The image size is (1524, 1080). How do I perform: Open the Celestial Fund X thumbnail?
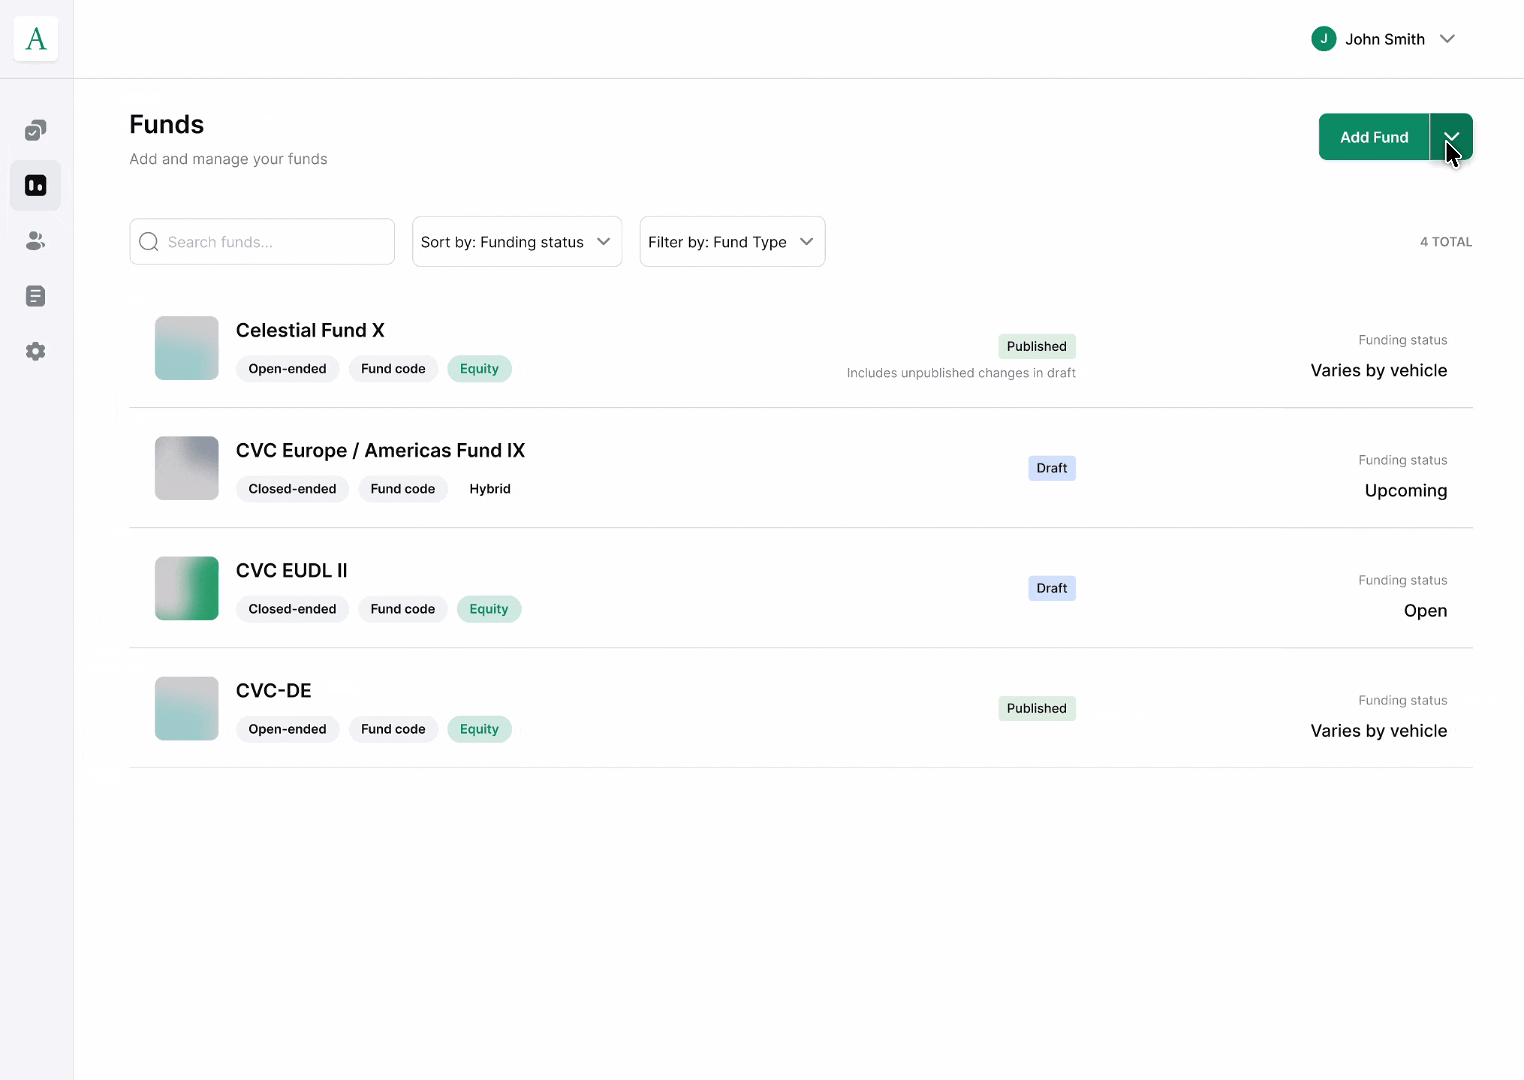click(187, 348)
